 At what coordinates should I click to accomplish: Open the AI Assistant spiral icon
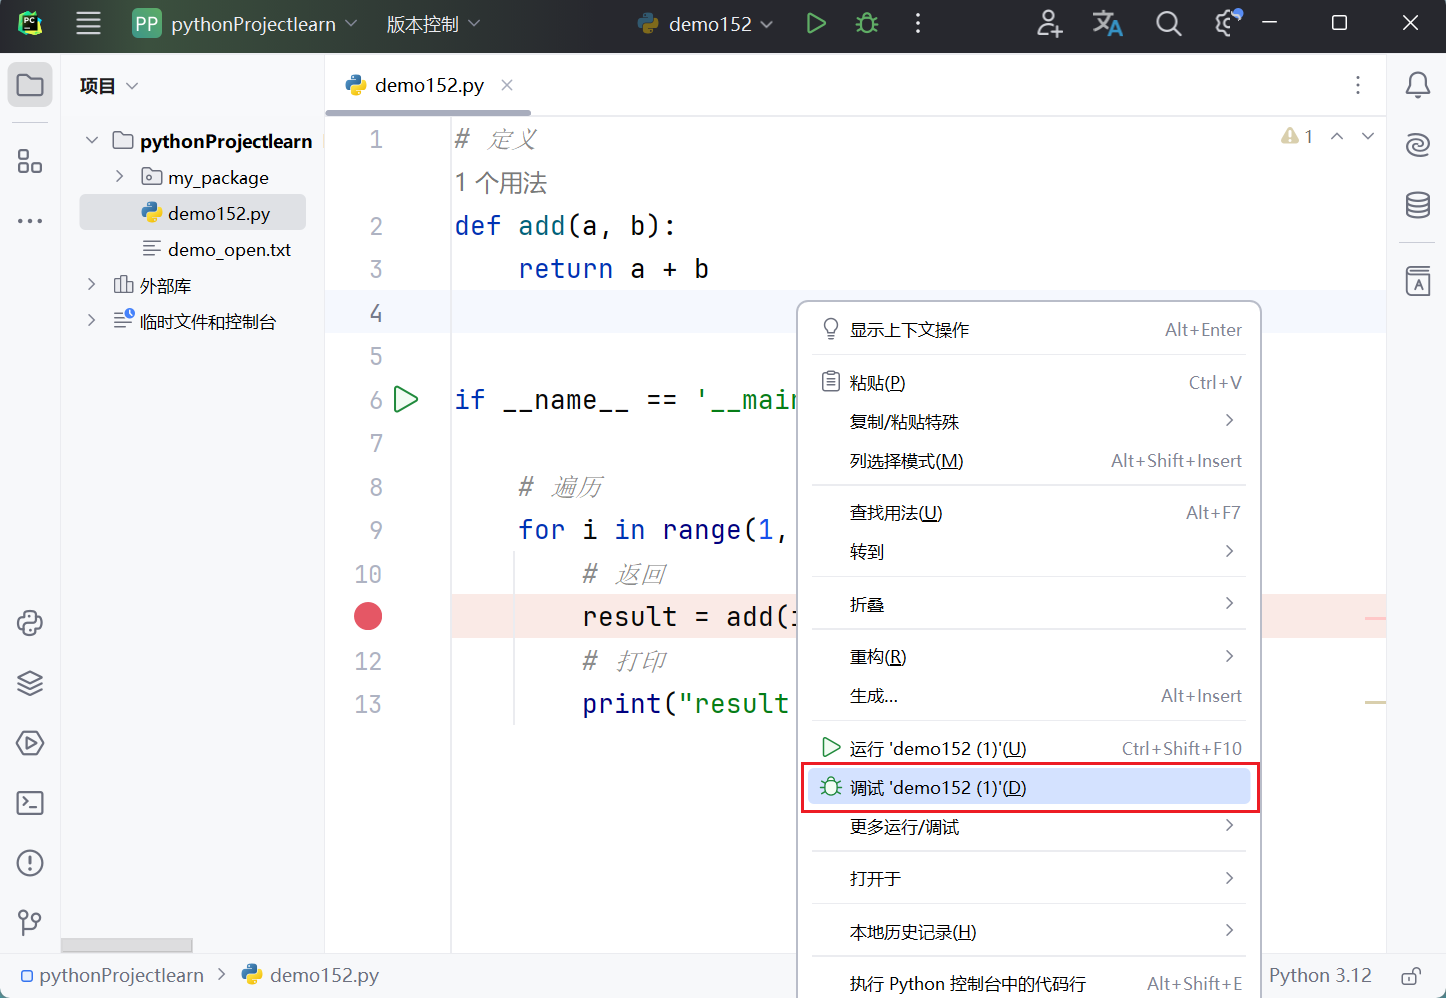[1418, 145]
